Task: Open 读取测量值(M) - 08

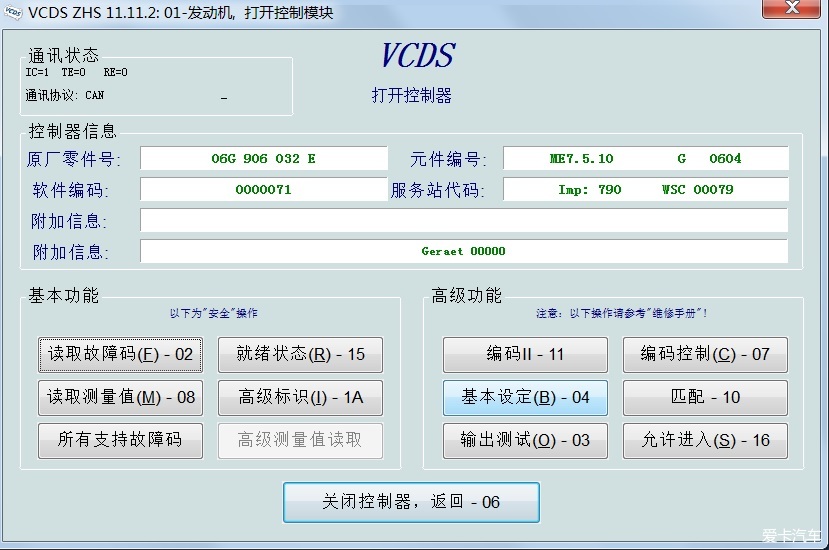Action: coord(121,398)
